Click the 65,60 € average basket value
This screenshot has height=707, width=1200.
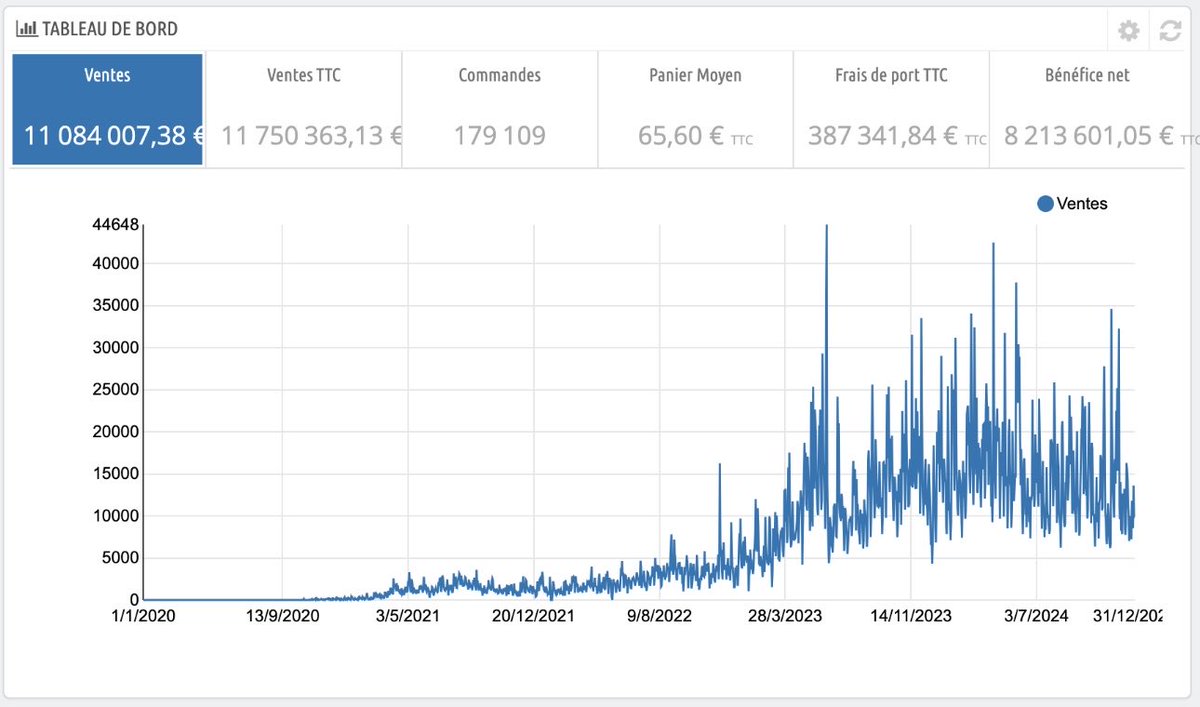coord(680,135)
